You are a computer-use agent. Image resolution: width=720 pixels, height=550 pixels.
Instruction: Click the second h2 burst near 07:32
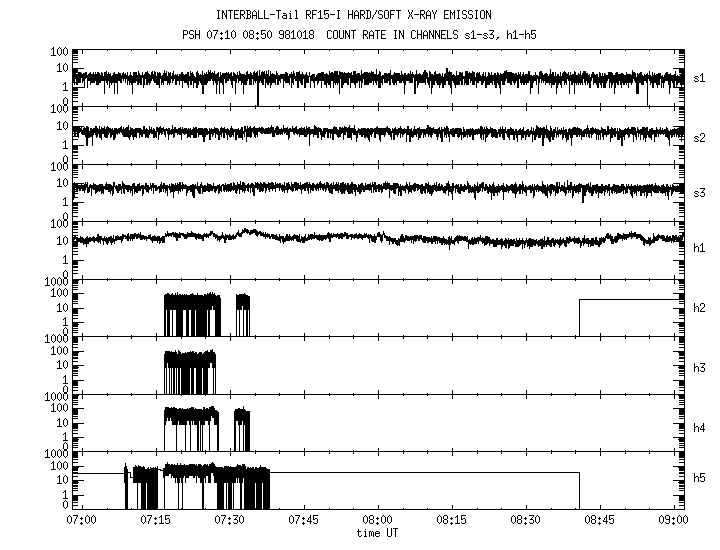click(243, 315)
